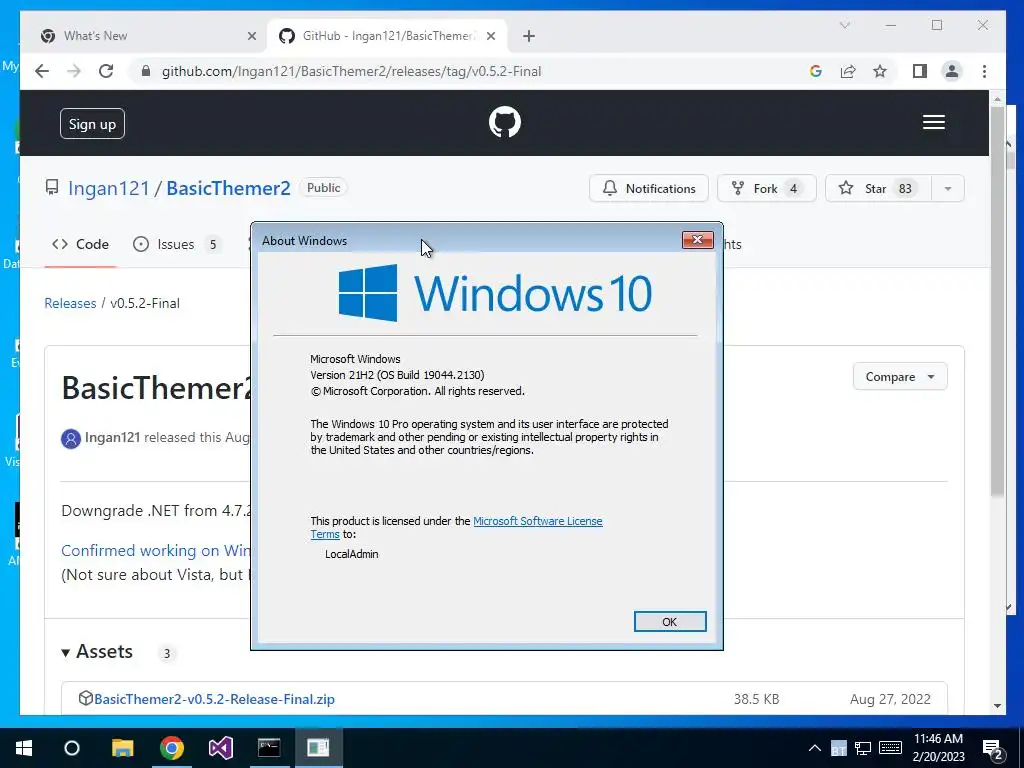Click the touch keyboard tray icon

[x=890, y=748]
